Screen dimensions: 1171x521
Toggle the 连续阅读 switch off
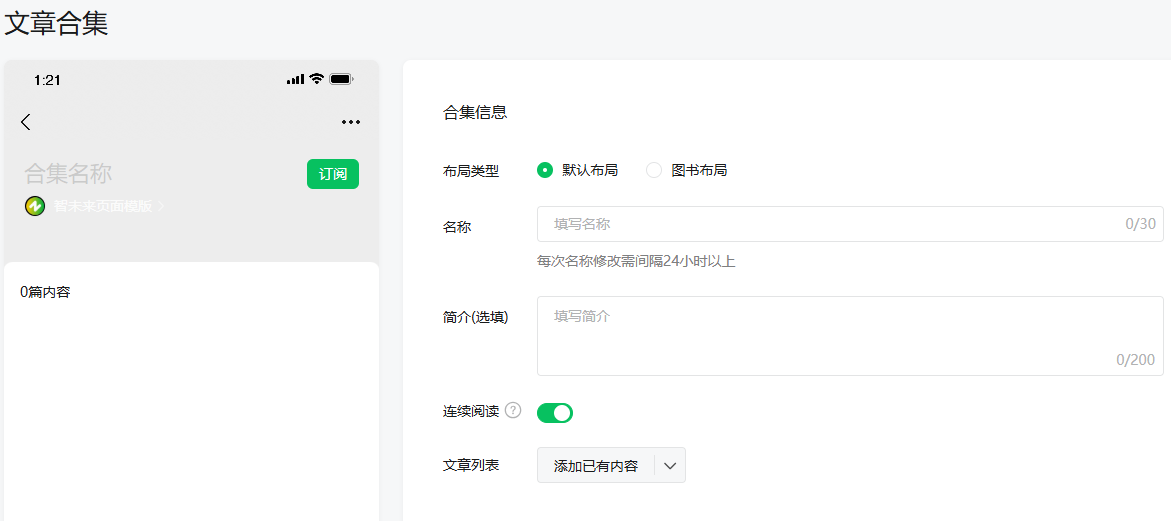[x=555, y=413]
